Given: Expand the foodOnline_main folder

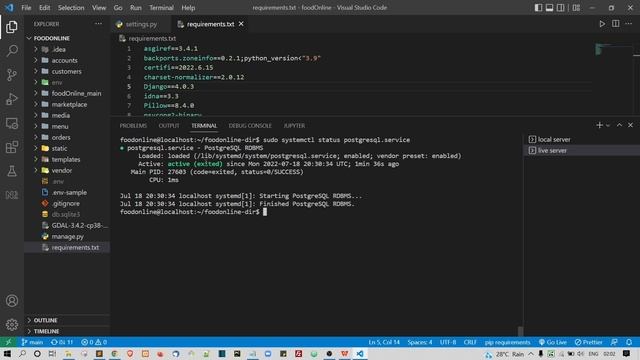Looking at the screenshot, I should pyautogui.click(x=76, y=93).
